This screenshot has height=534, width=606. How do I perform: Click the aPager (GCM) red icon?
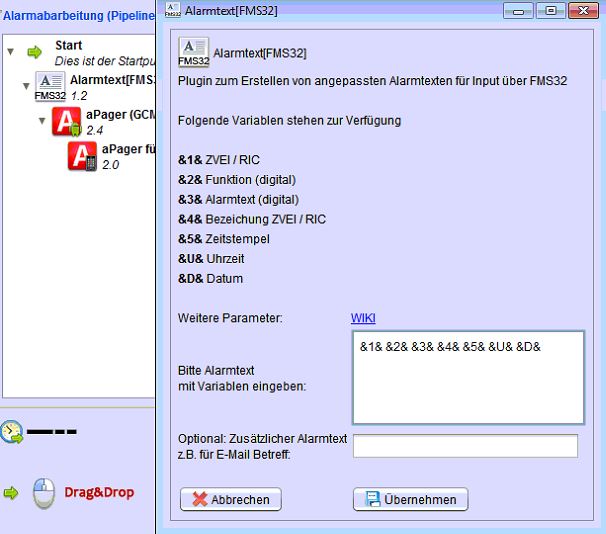pos(68,122)
